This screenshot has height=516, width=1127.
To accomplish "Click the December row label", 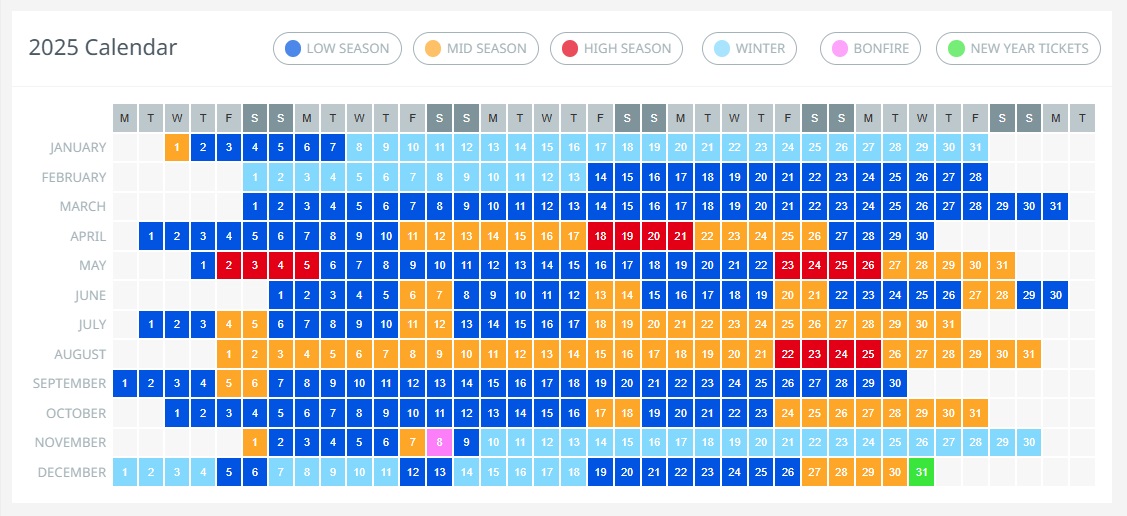I will (71, 472).
